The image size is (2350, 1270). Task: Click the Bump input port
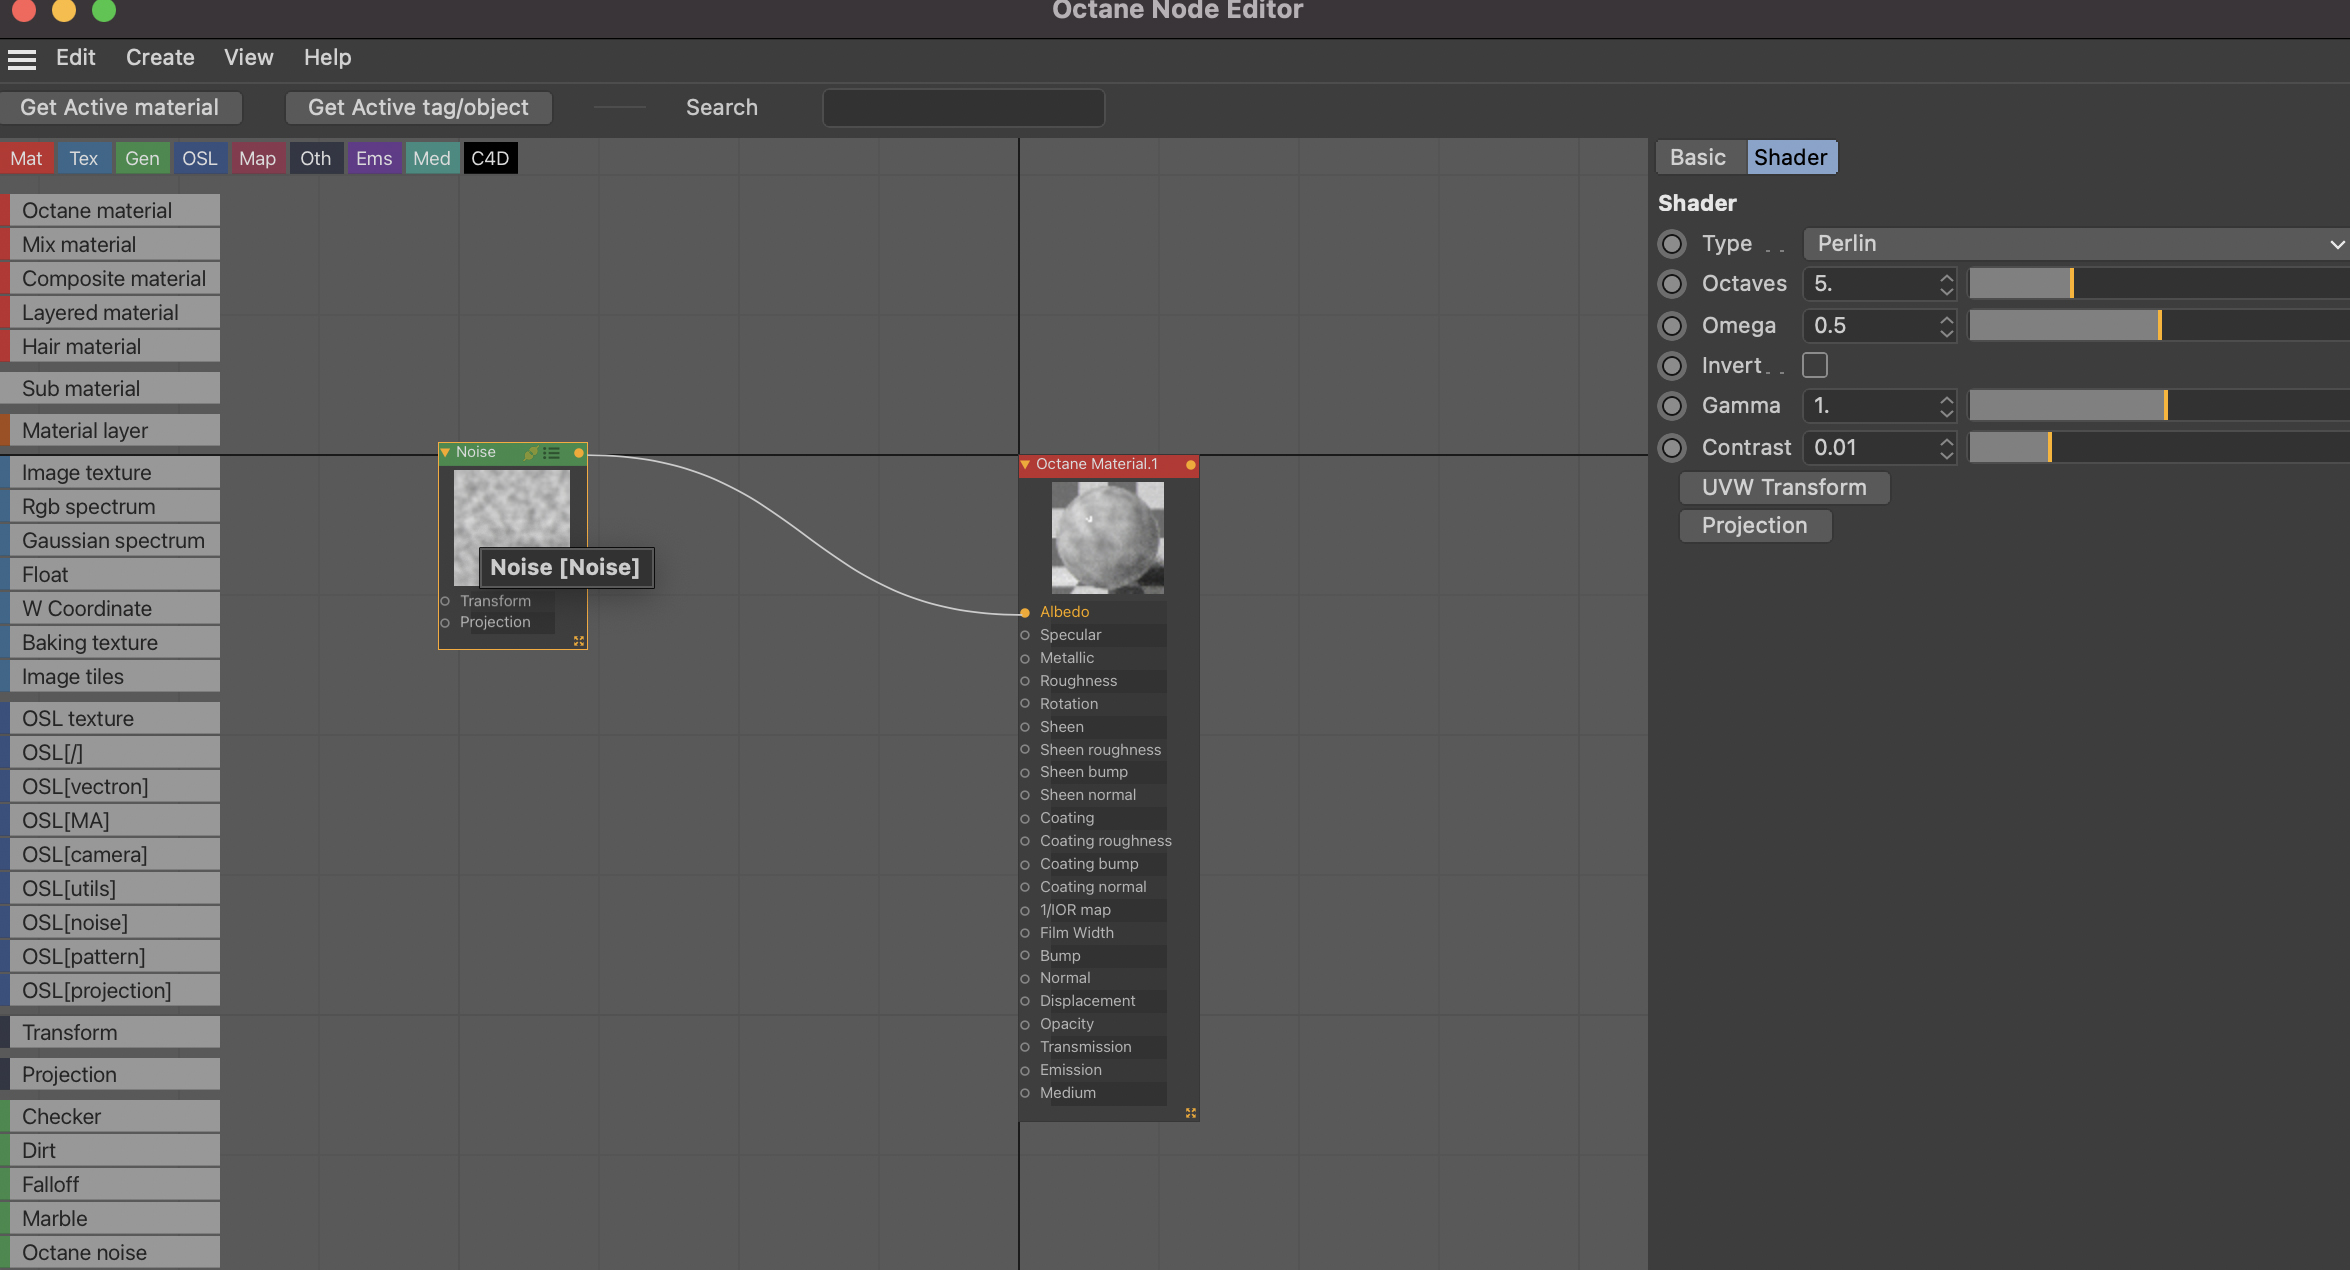point(1025,956)
